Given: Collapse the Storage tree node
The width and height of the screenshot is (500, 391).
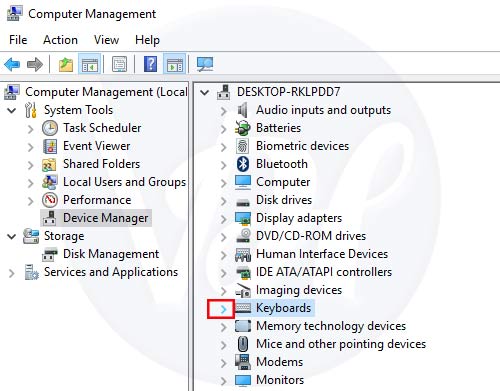Looking at the screenshot, I should click(x=12, y=236).
